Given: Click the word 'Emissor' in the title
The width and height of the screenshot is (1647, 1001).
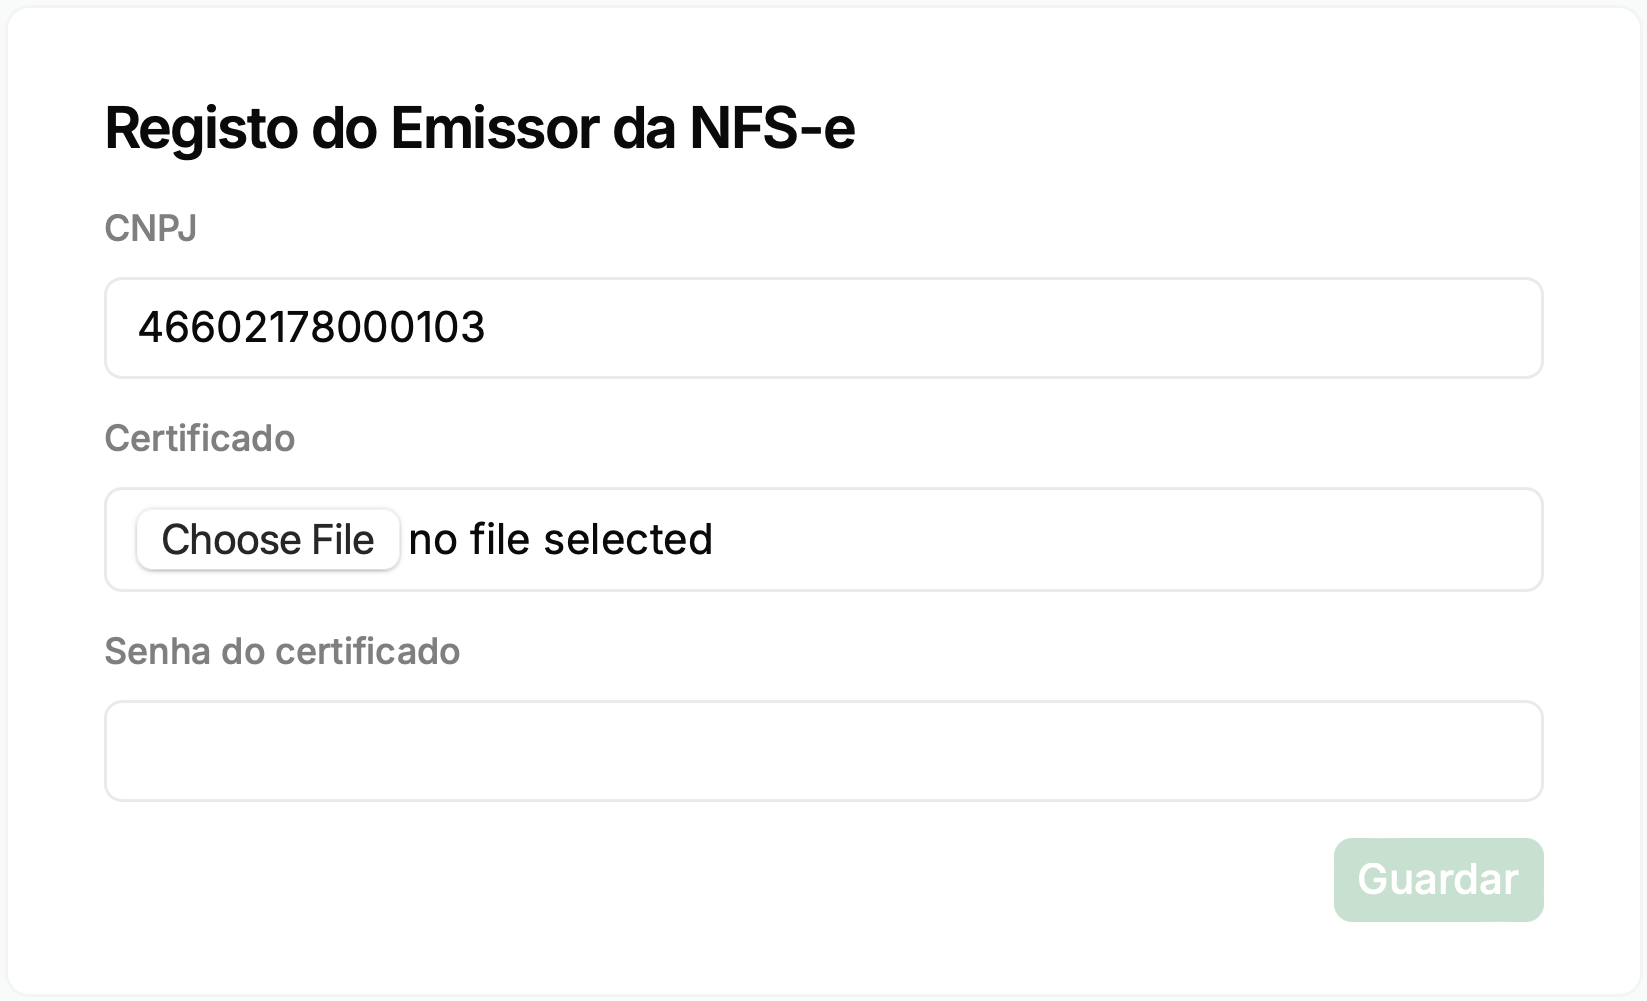Looking at the screenshot, I should pyautogui.click(x=495, y=128).
